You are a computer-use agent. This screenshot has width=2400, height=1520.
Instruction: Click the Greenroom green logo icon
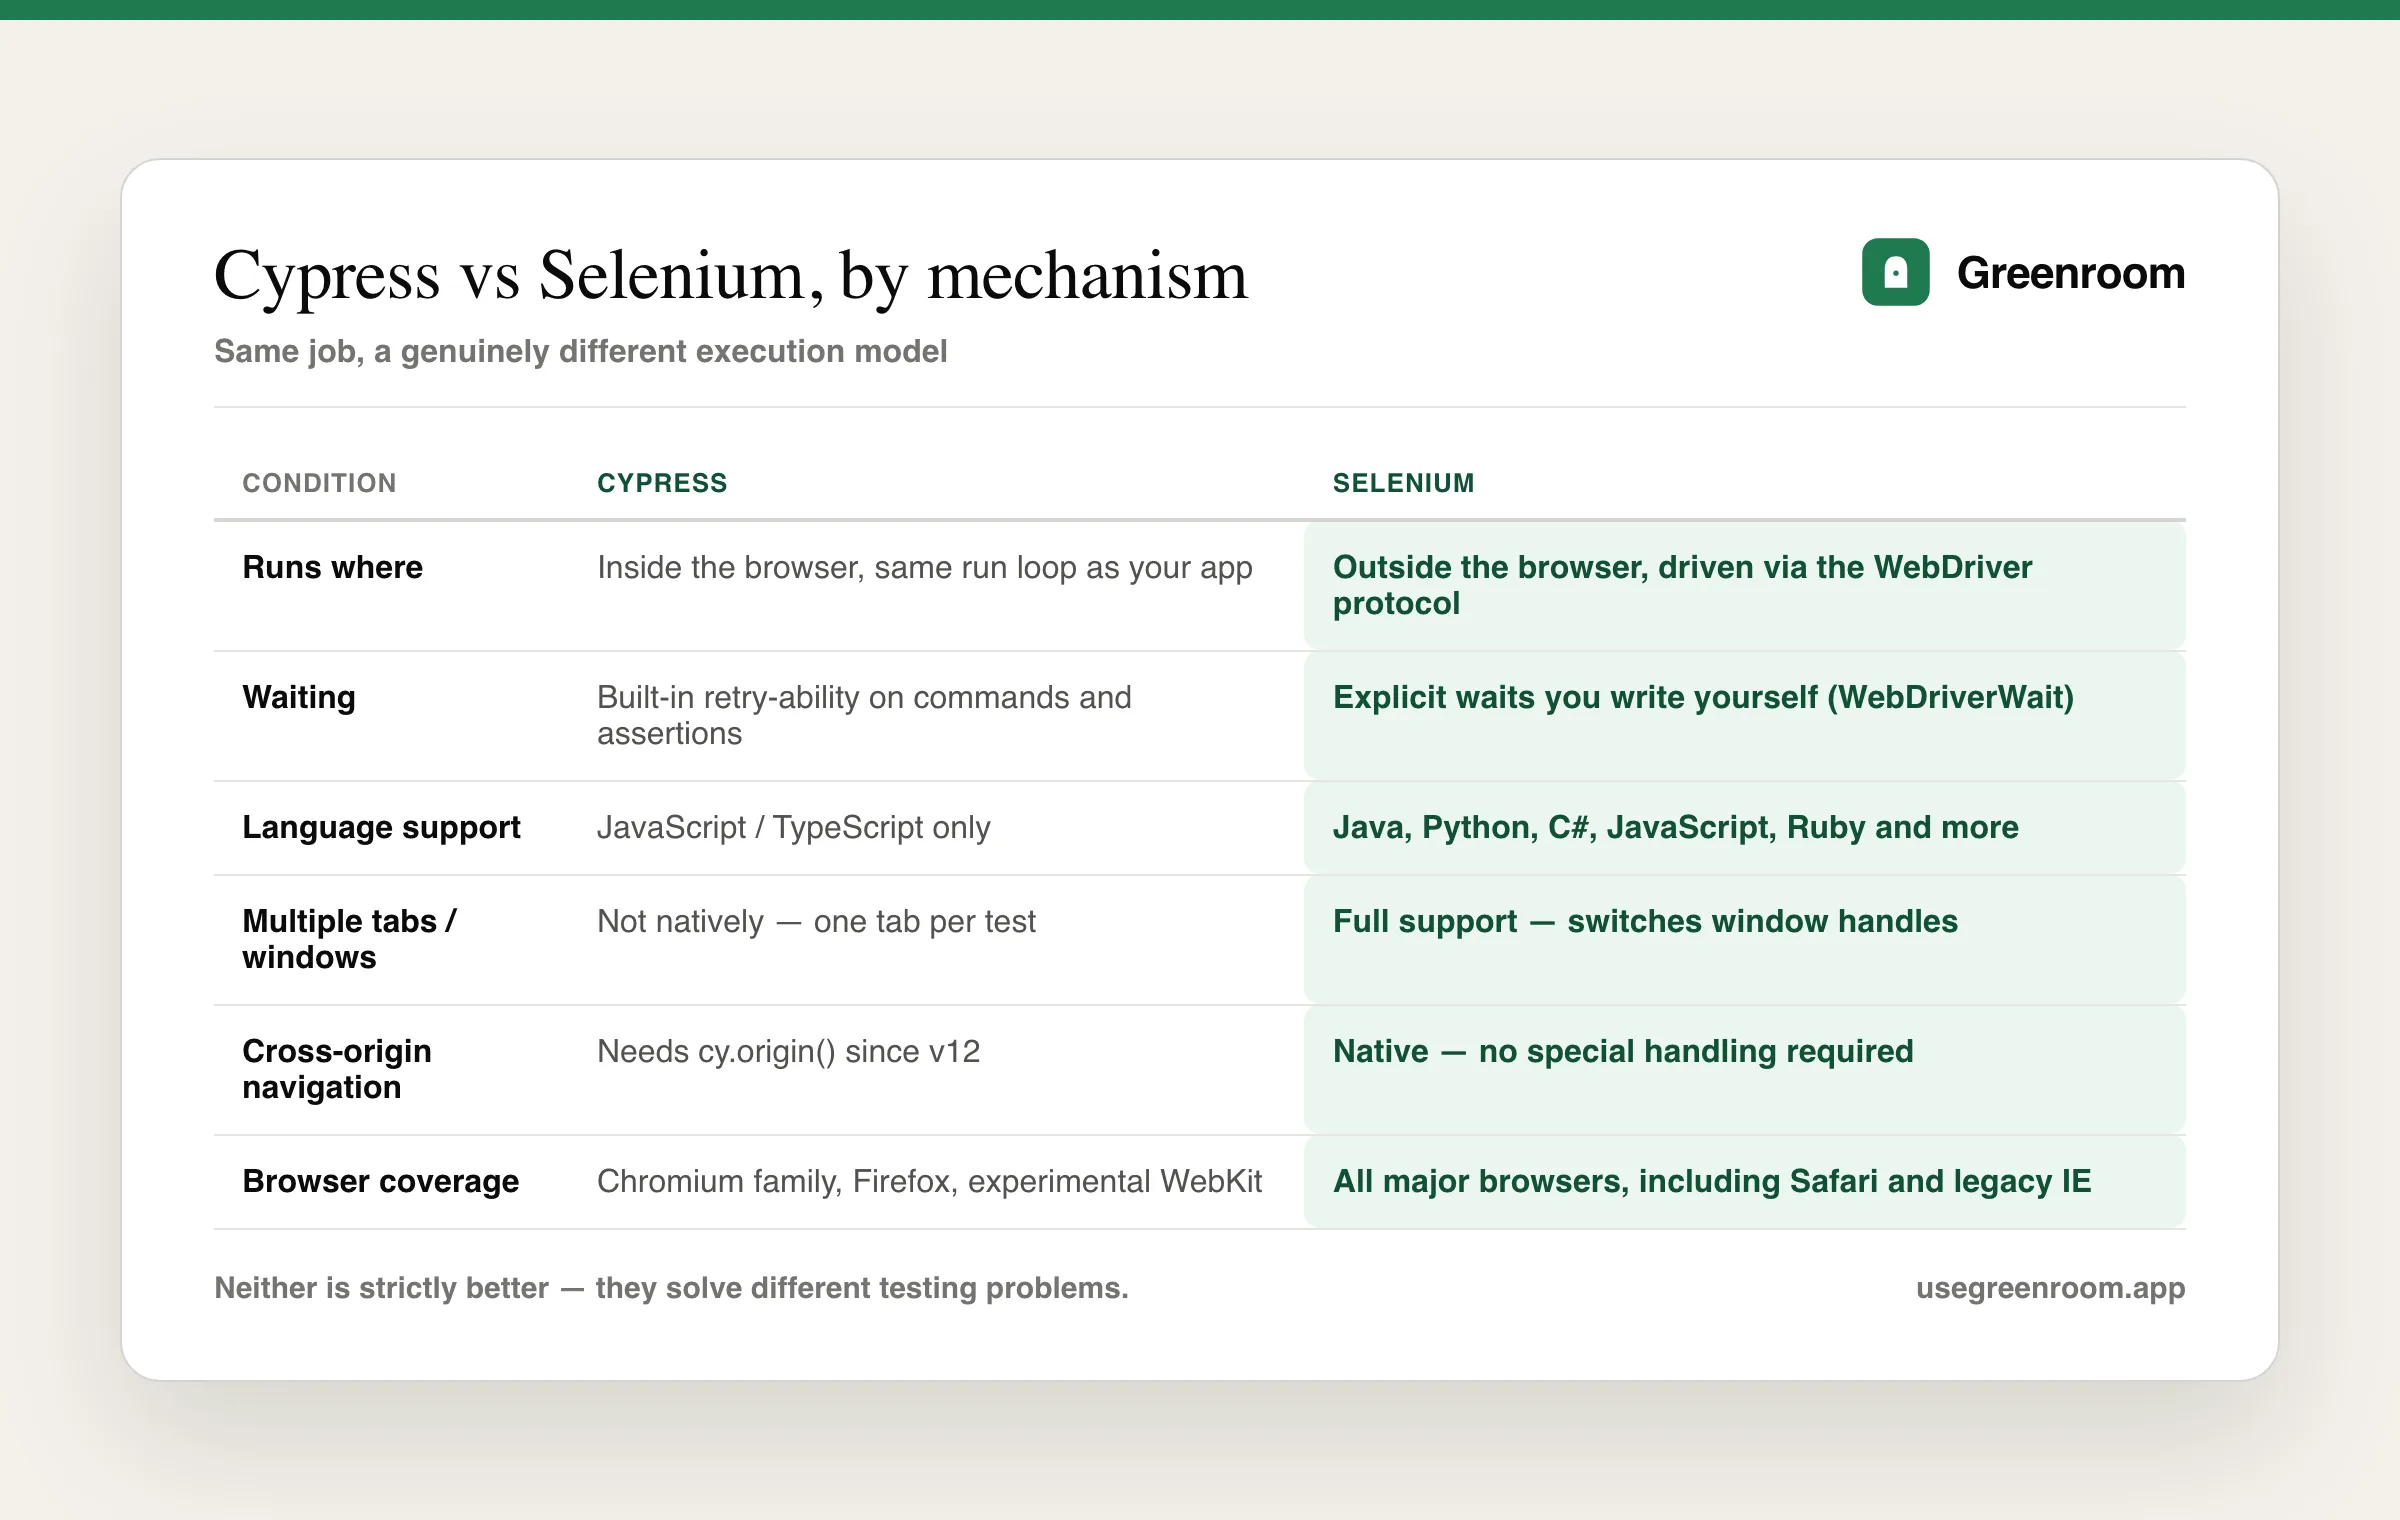coord(1895,272)
